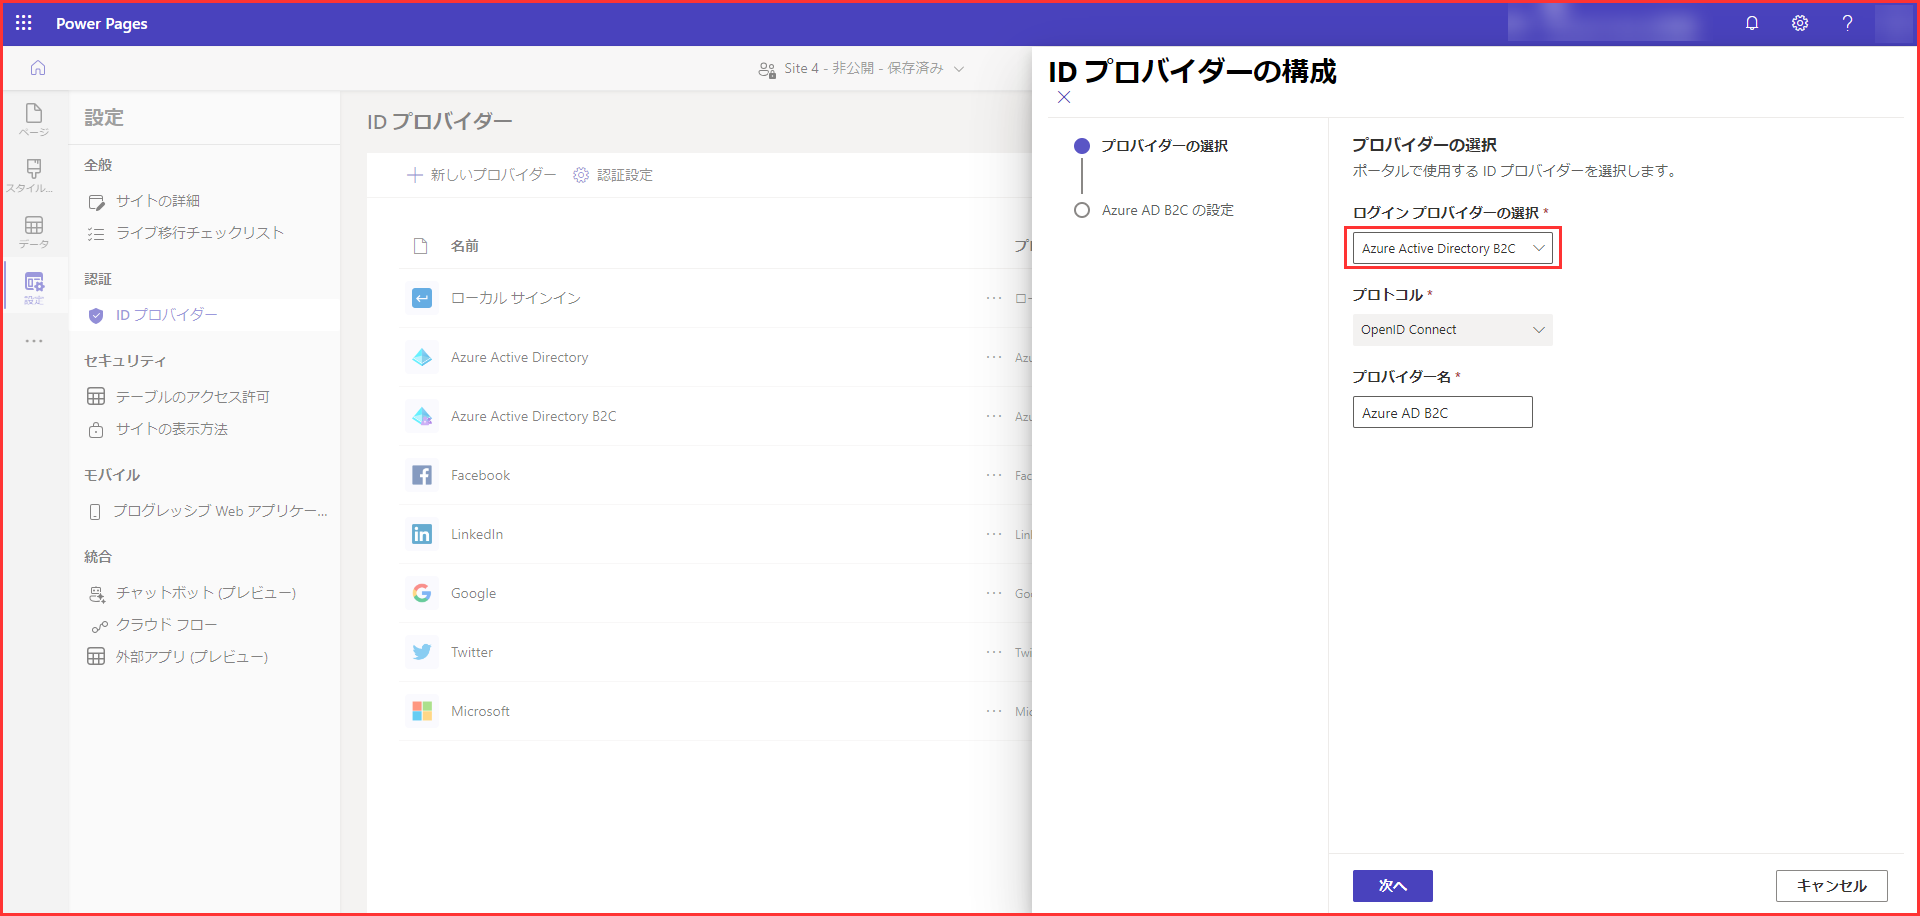Click the Azure Active Directory B2C row icon
The width and height of the screenshot is (1920, 916).
point(422,416)
